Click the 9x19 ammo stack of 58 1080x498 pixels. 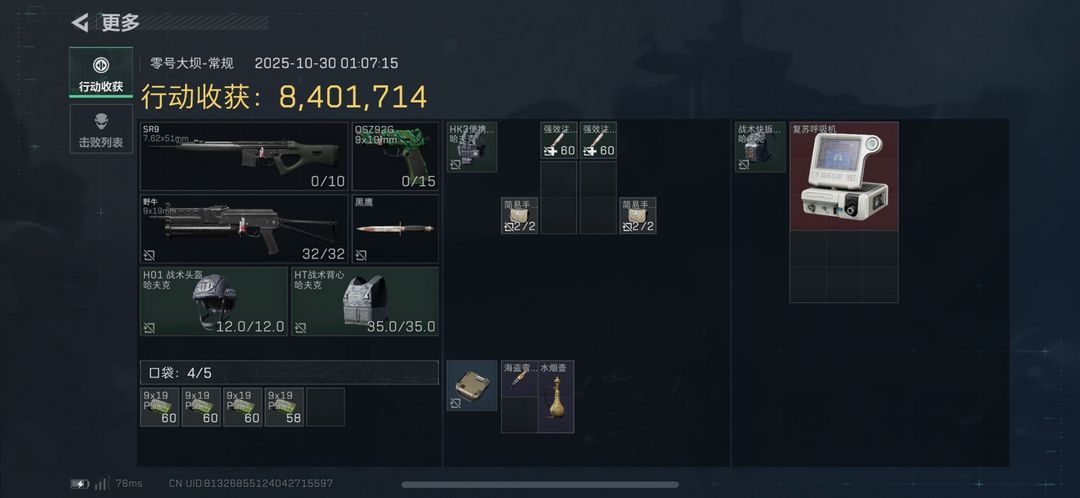pos(284,407)
